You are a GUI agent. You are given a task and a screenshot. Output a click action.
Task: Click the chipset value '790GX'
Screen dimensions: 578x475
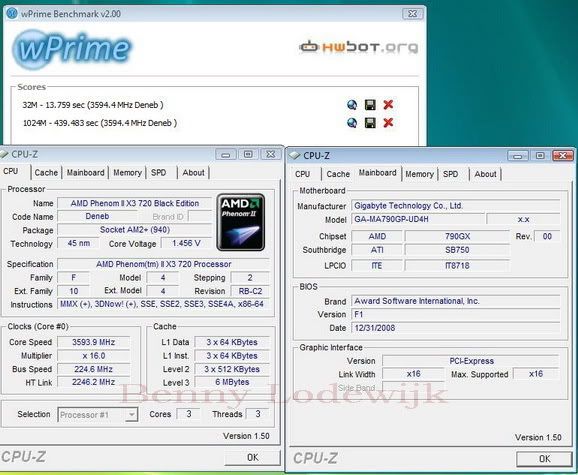[x=457, y=236]
